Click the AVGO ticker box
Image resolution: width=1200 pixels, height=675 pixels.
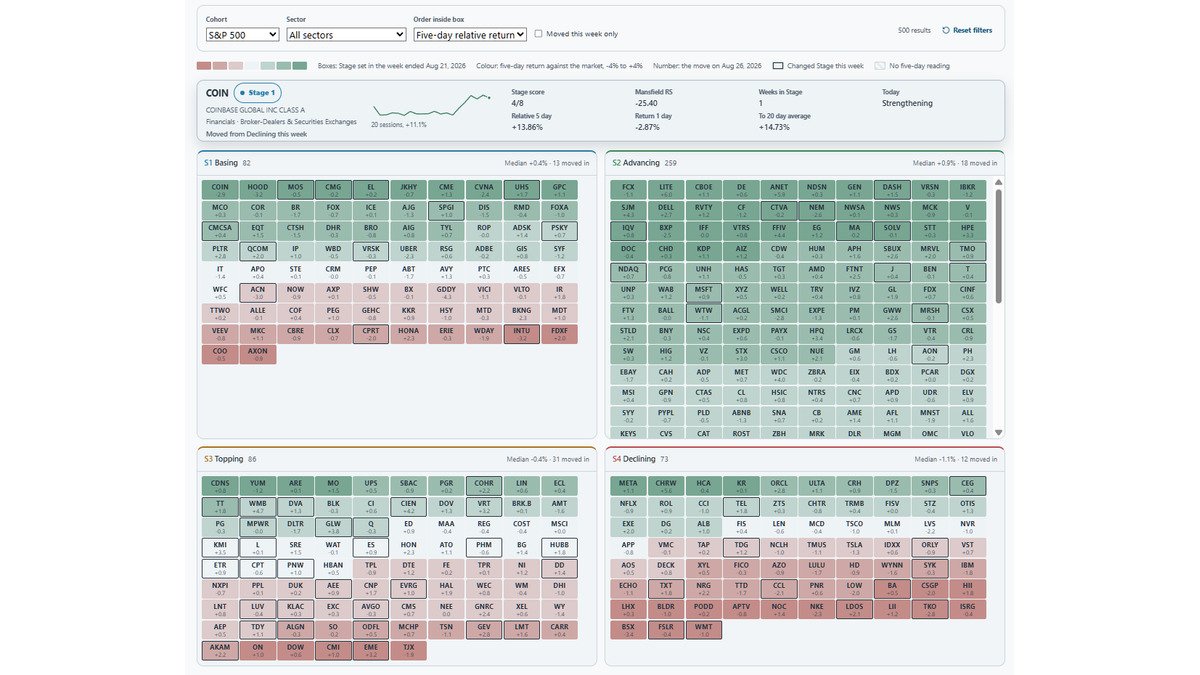(371, 609)
